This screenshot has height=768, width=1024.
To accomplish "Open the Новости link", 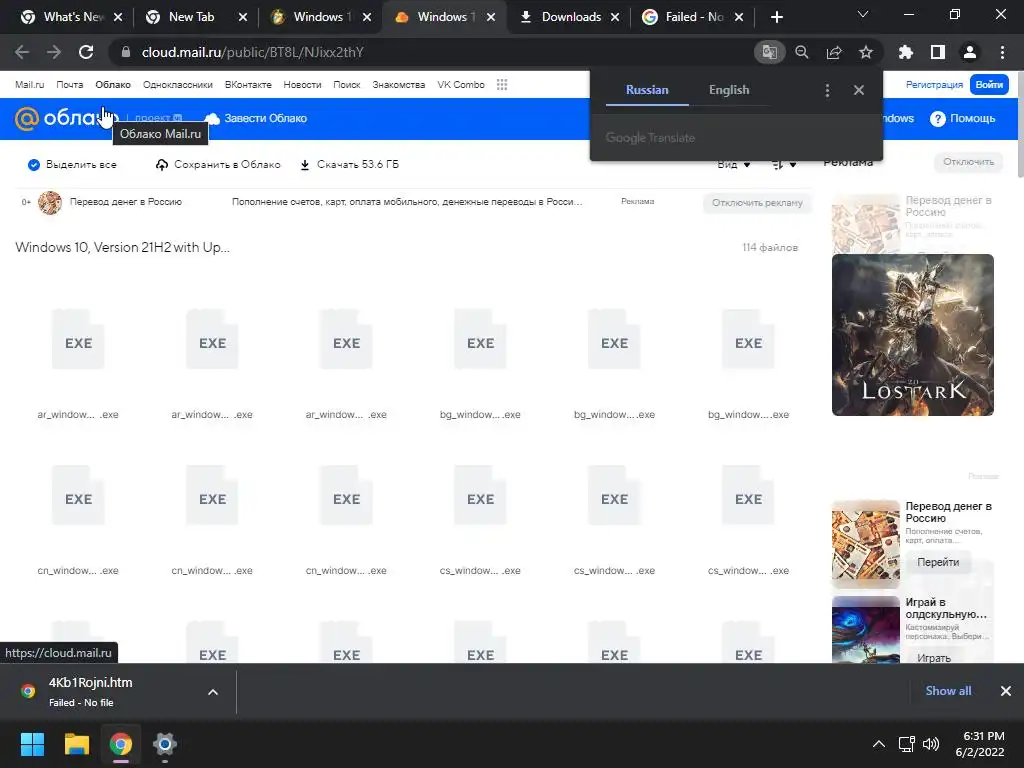I will [302, 84].
